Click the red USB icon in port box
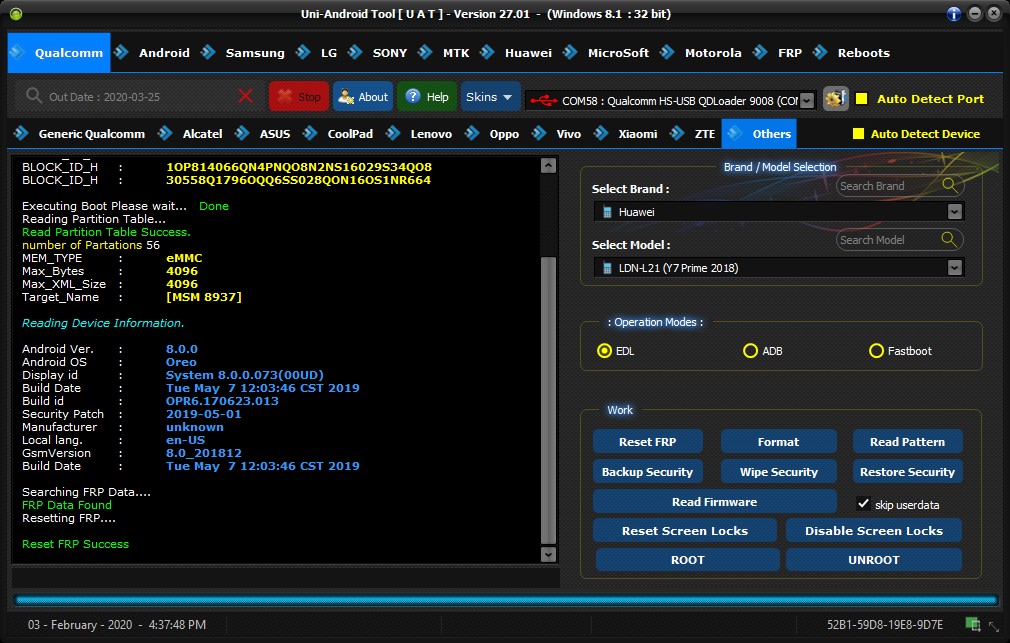The height and width of the screenshot is (643, 1010). click(x=543, y=101)
